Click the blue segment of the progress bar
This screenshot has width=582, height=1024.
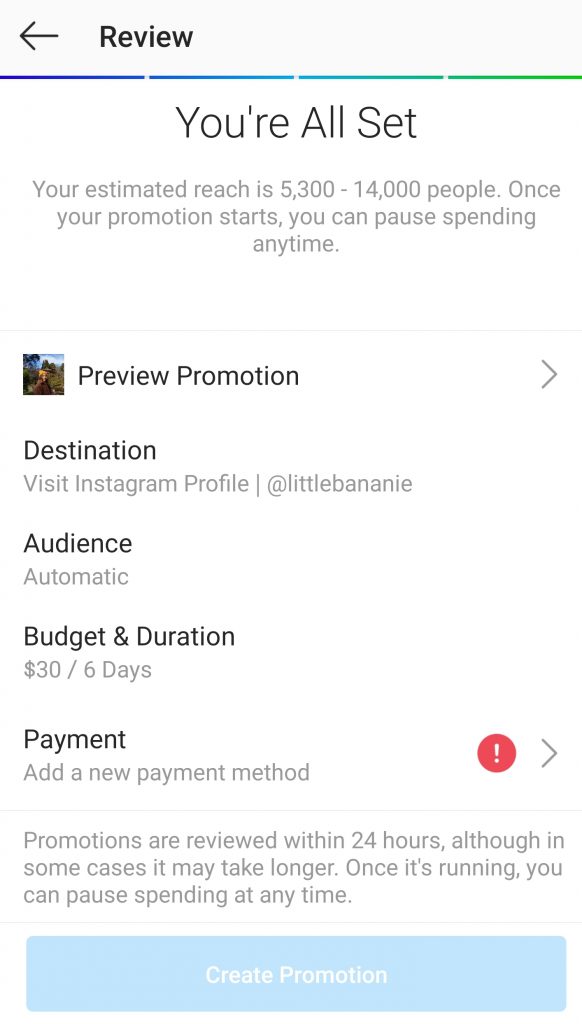(x=220, y=75)
